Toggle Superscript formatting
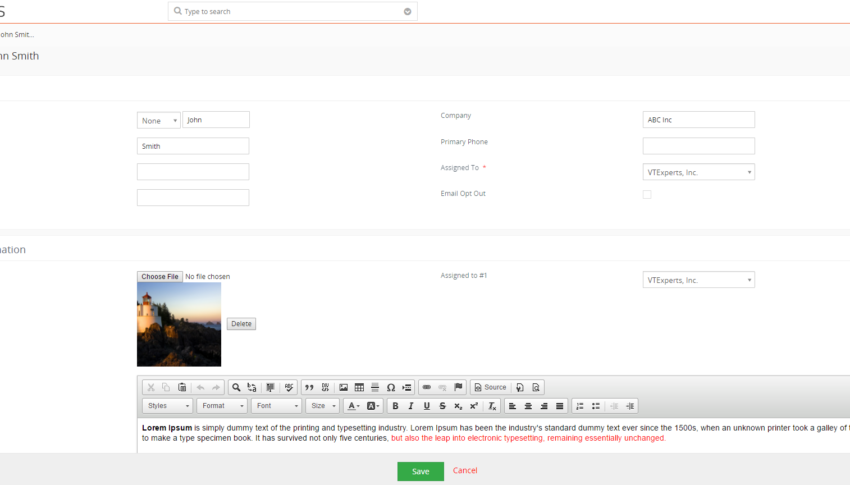 click(x=474, y=406)
